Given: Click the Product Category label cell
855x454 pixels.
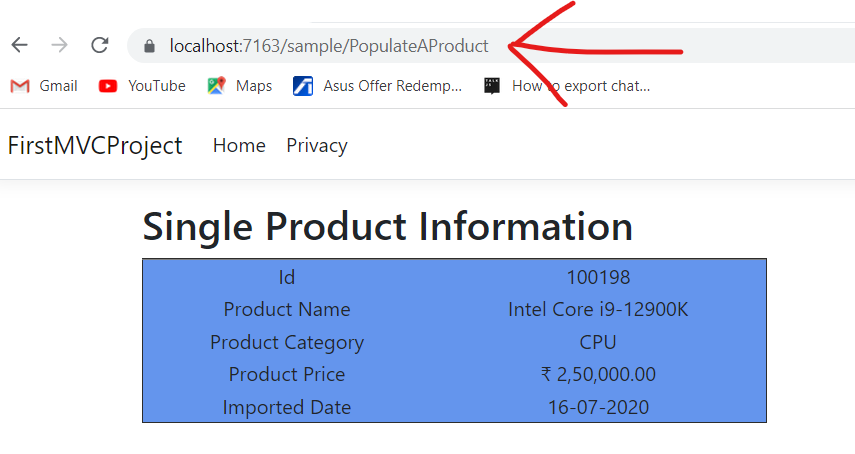Looking at the screenshot, I should pos(287,342).
